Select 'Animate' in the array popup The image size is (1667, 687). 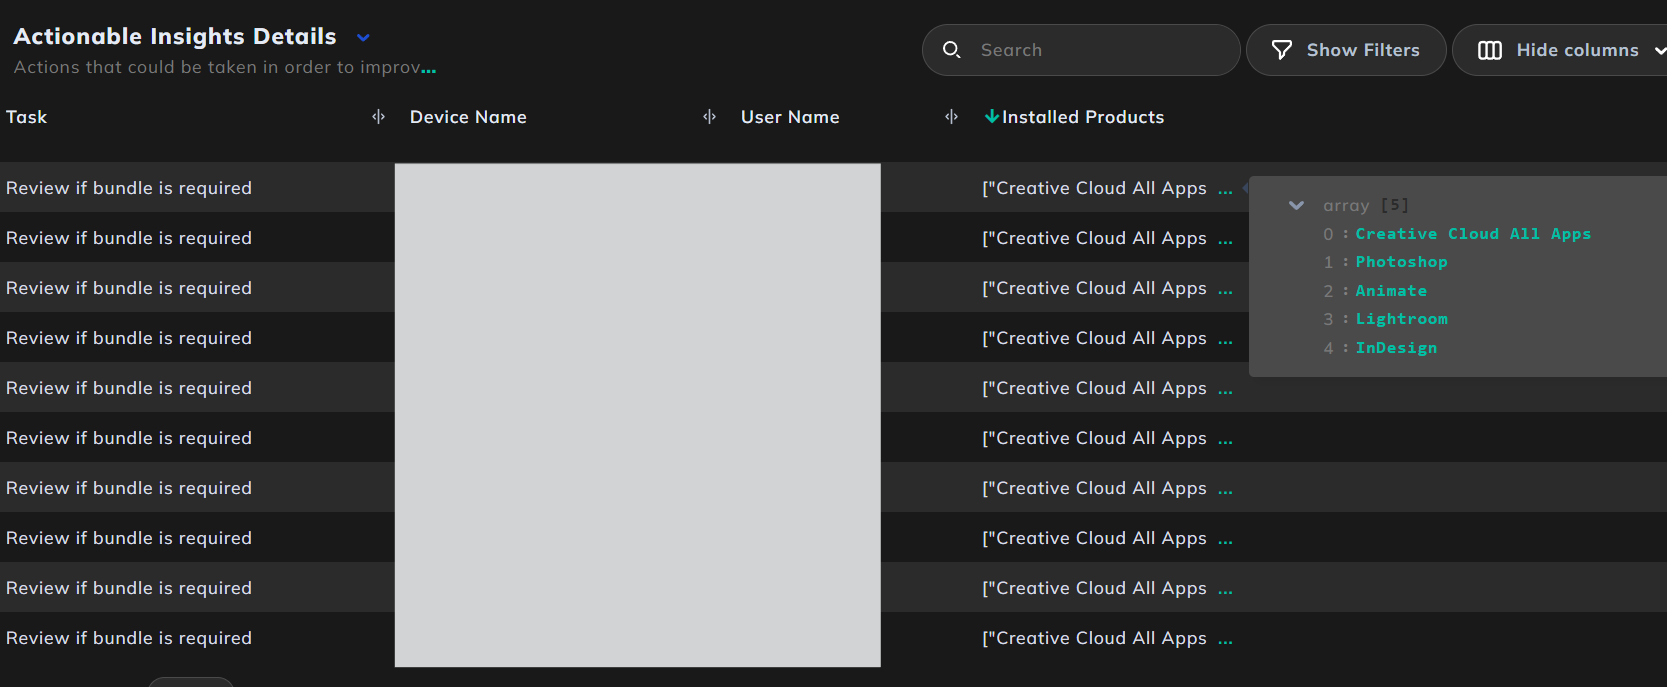click(x=1391, y=291)
